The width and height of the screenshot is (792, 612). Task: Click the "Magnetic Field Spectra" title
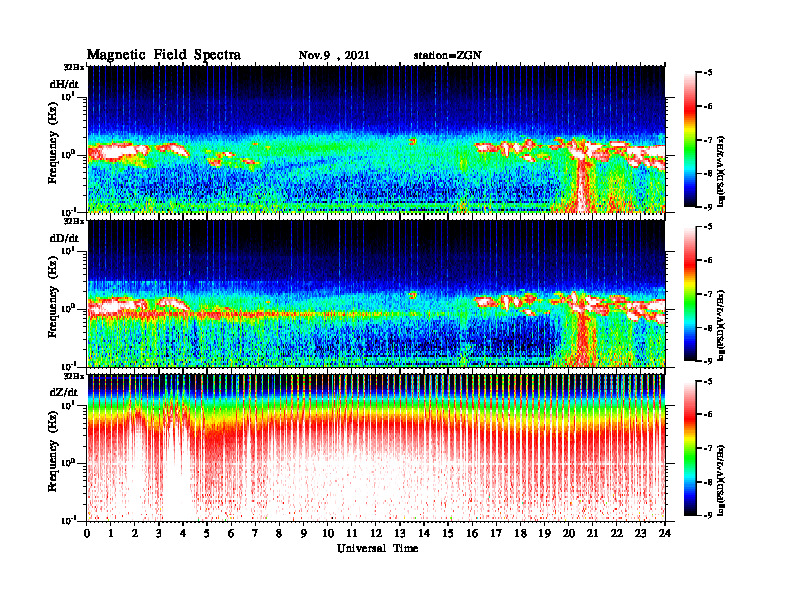tap(164, 55)
